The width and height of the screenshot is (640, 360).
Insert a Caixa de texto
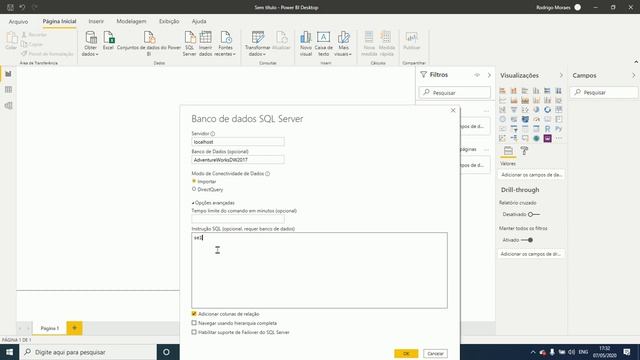point(323,44)
